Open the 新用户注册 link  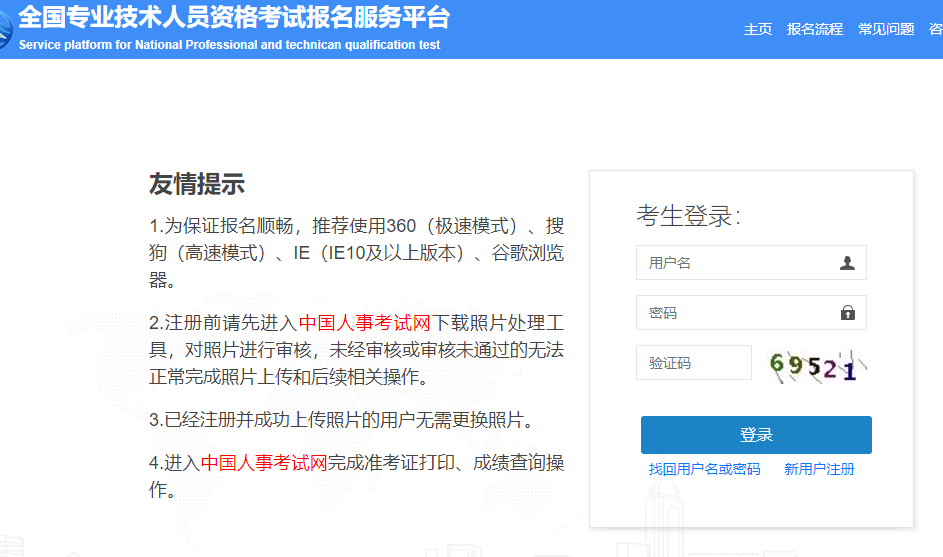(819, 469)
